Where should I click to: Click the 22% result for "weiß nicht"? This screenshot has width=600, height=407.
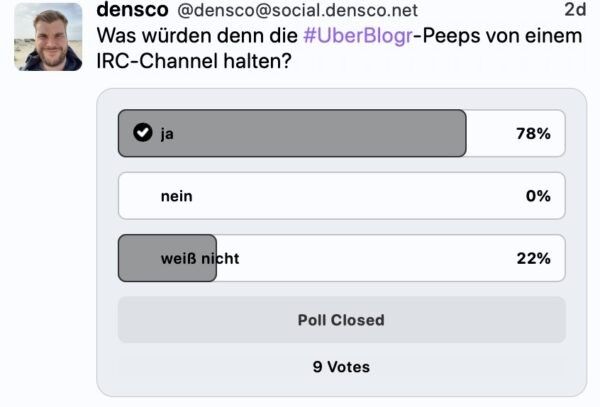point(533,258)
